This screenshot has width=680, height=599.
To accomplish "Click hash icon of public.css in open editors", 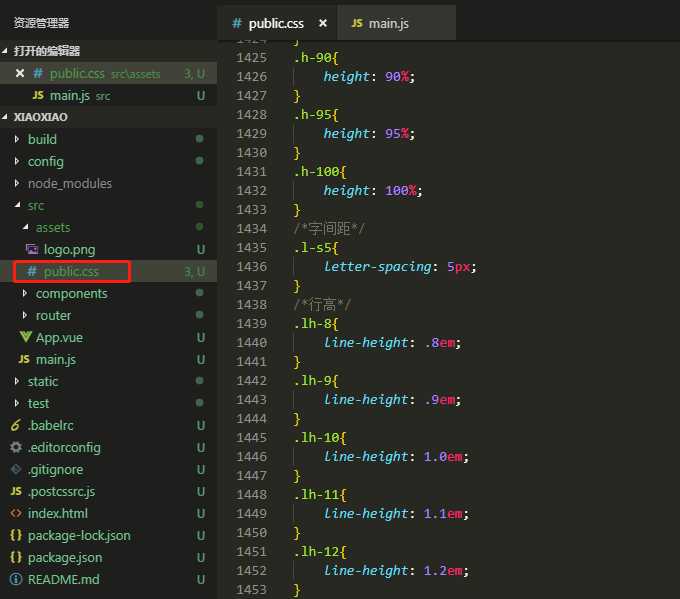I will 38,73.
